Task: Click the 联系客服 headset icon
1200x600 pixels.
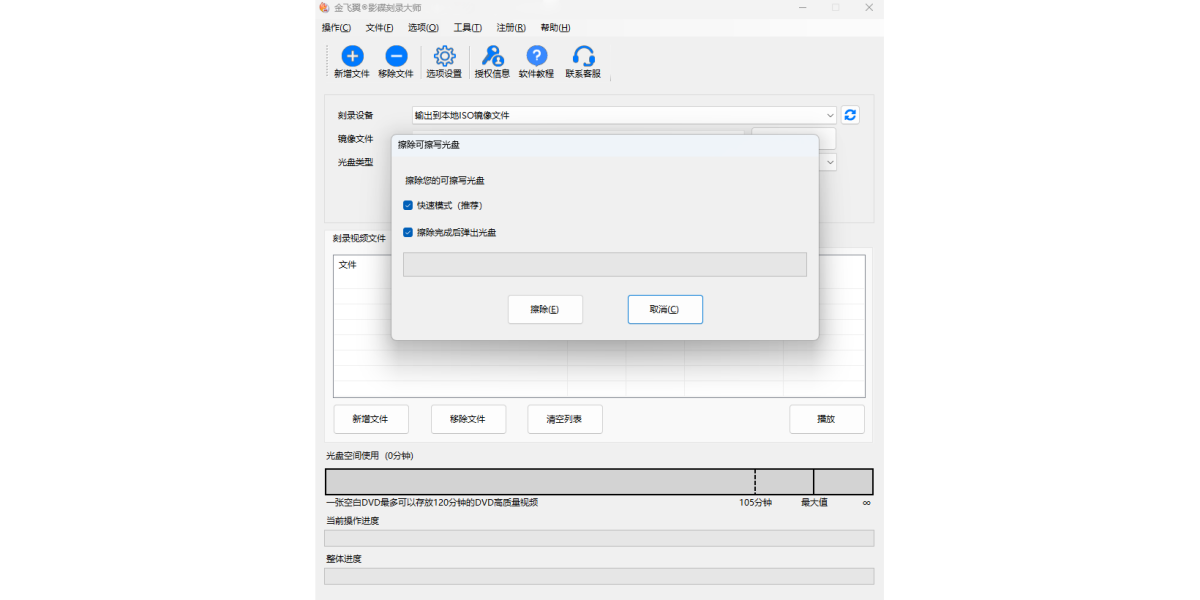Action: click(583, 56)
